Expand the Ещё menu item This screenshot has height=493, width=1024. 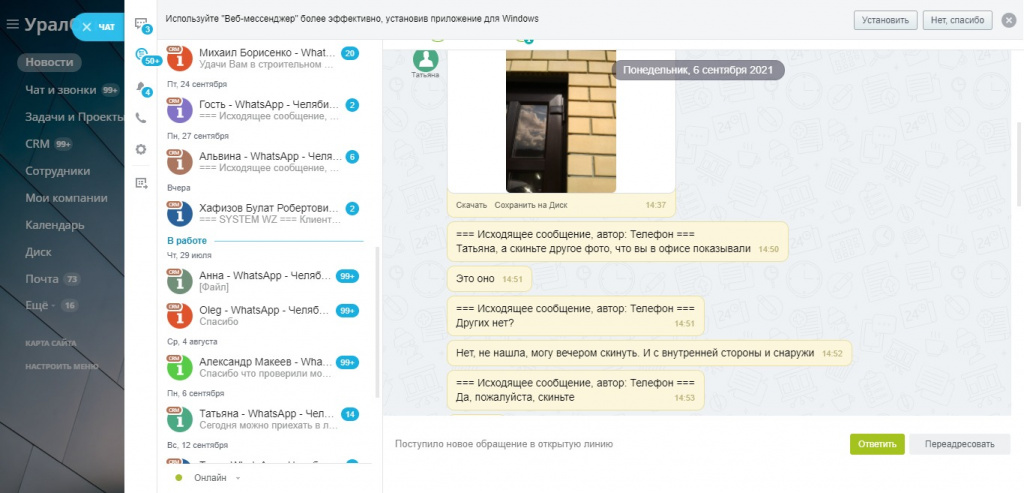(x=39, y=305)
